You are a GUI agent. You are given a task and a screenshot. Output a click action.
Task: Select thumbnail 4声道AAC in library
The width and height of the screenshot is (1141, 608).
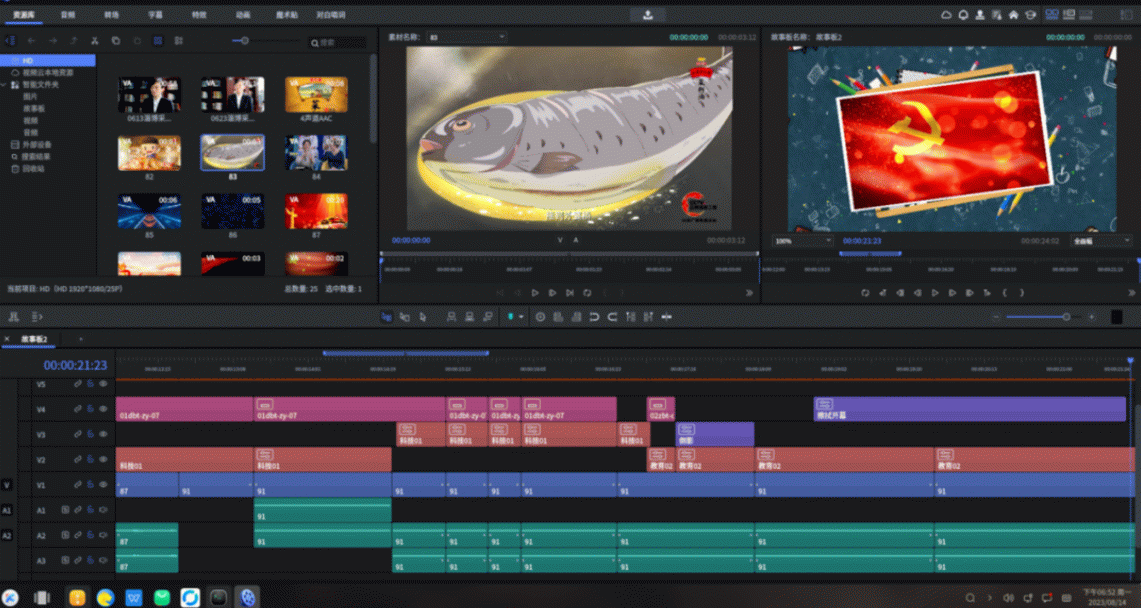click(x=316, y=95)
